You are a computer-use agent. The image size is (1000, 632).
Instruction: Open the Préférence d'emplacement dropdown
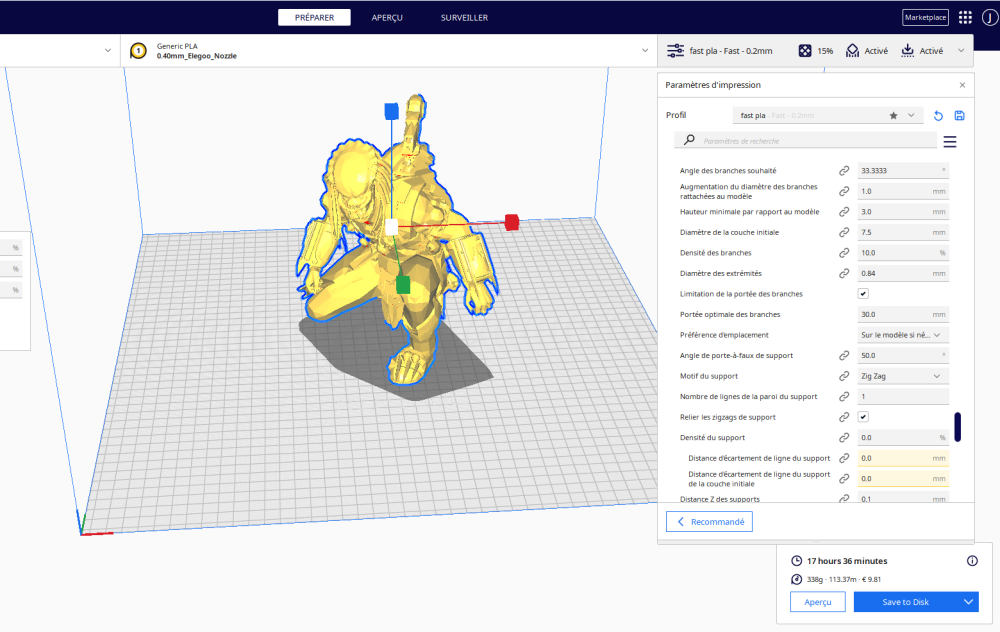click(903, 335)
